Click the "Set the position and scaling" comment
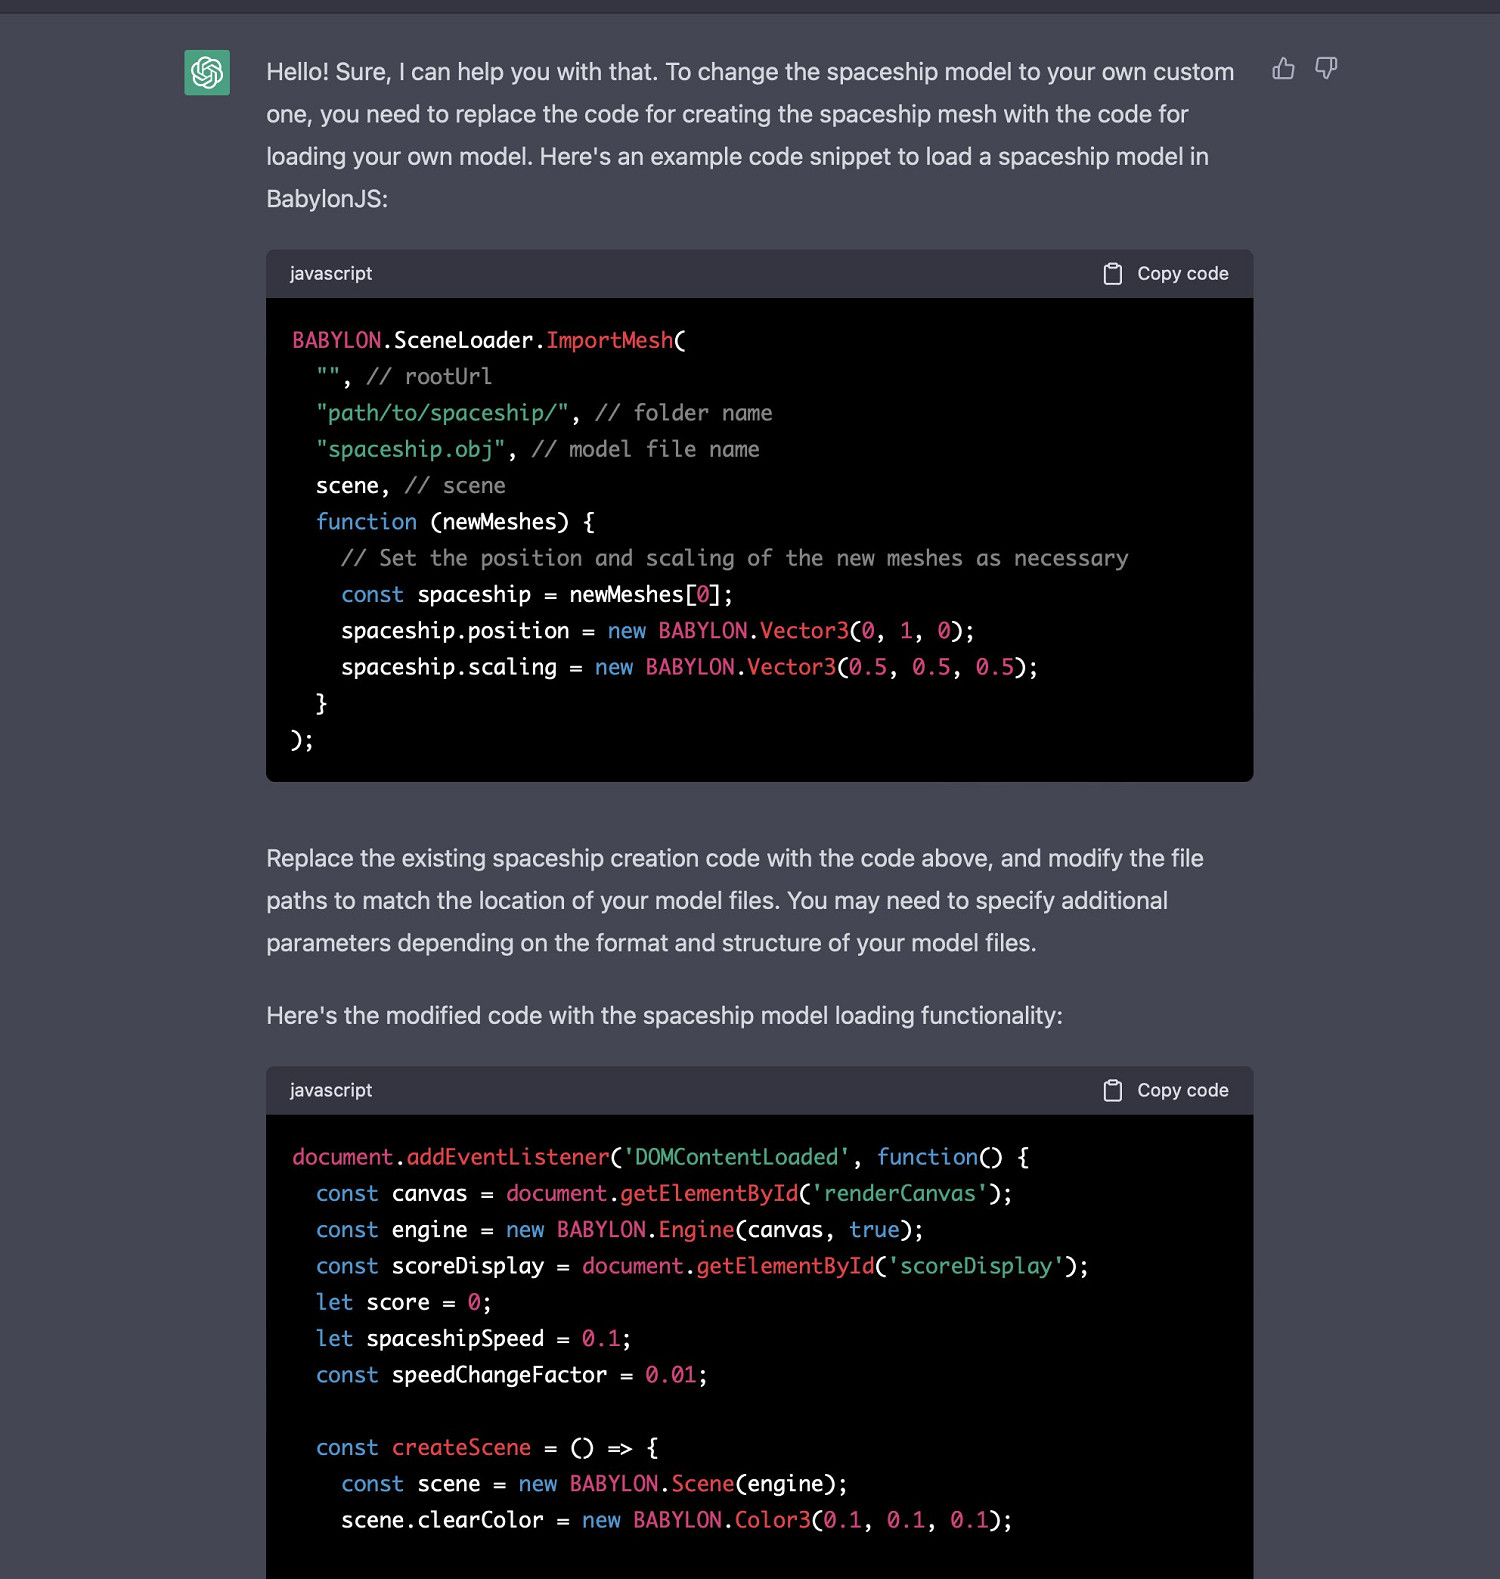The image size is (1500, 1579). 734,559
